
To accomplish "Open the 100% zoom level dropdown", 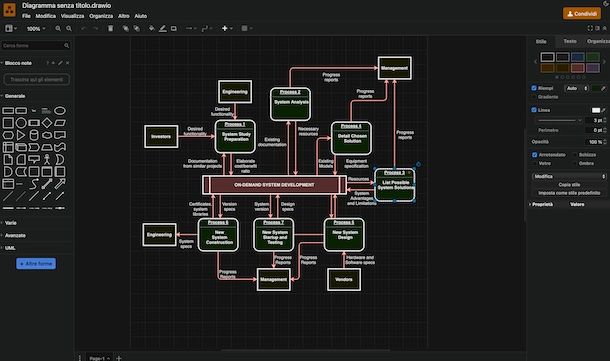I will (x=36, y=28).
